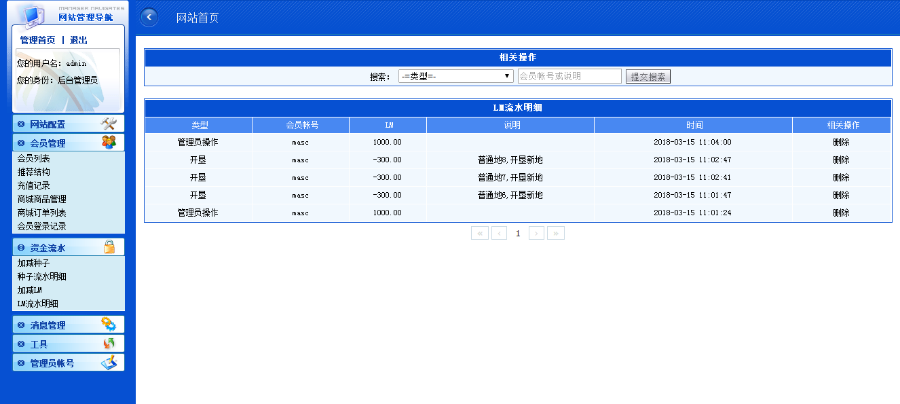Image resolution: width=900 pixels, height=404 pixels.
Task: Open 商城订单列表 in the sidebar
Action: click(x=42, y=212)
